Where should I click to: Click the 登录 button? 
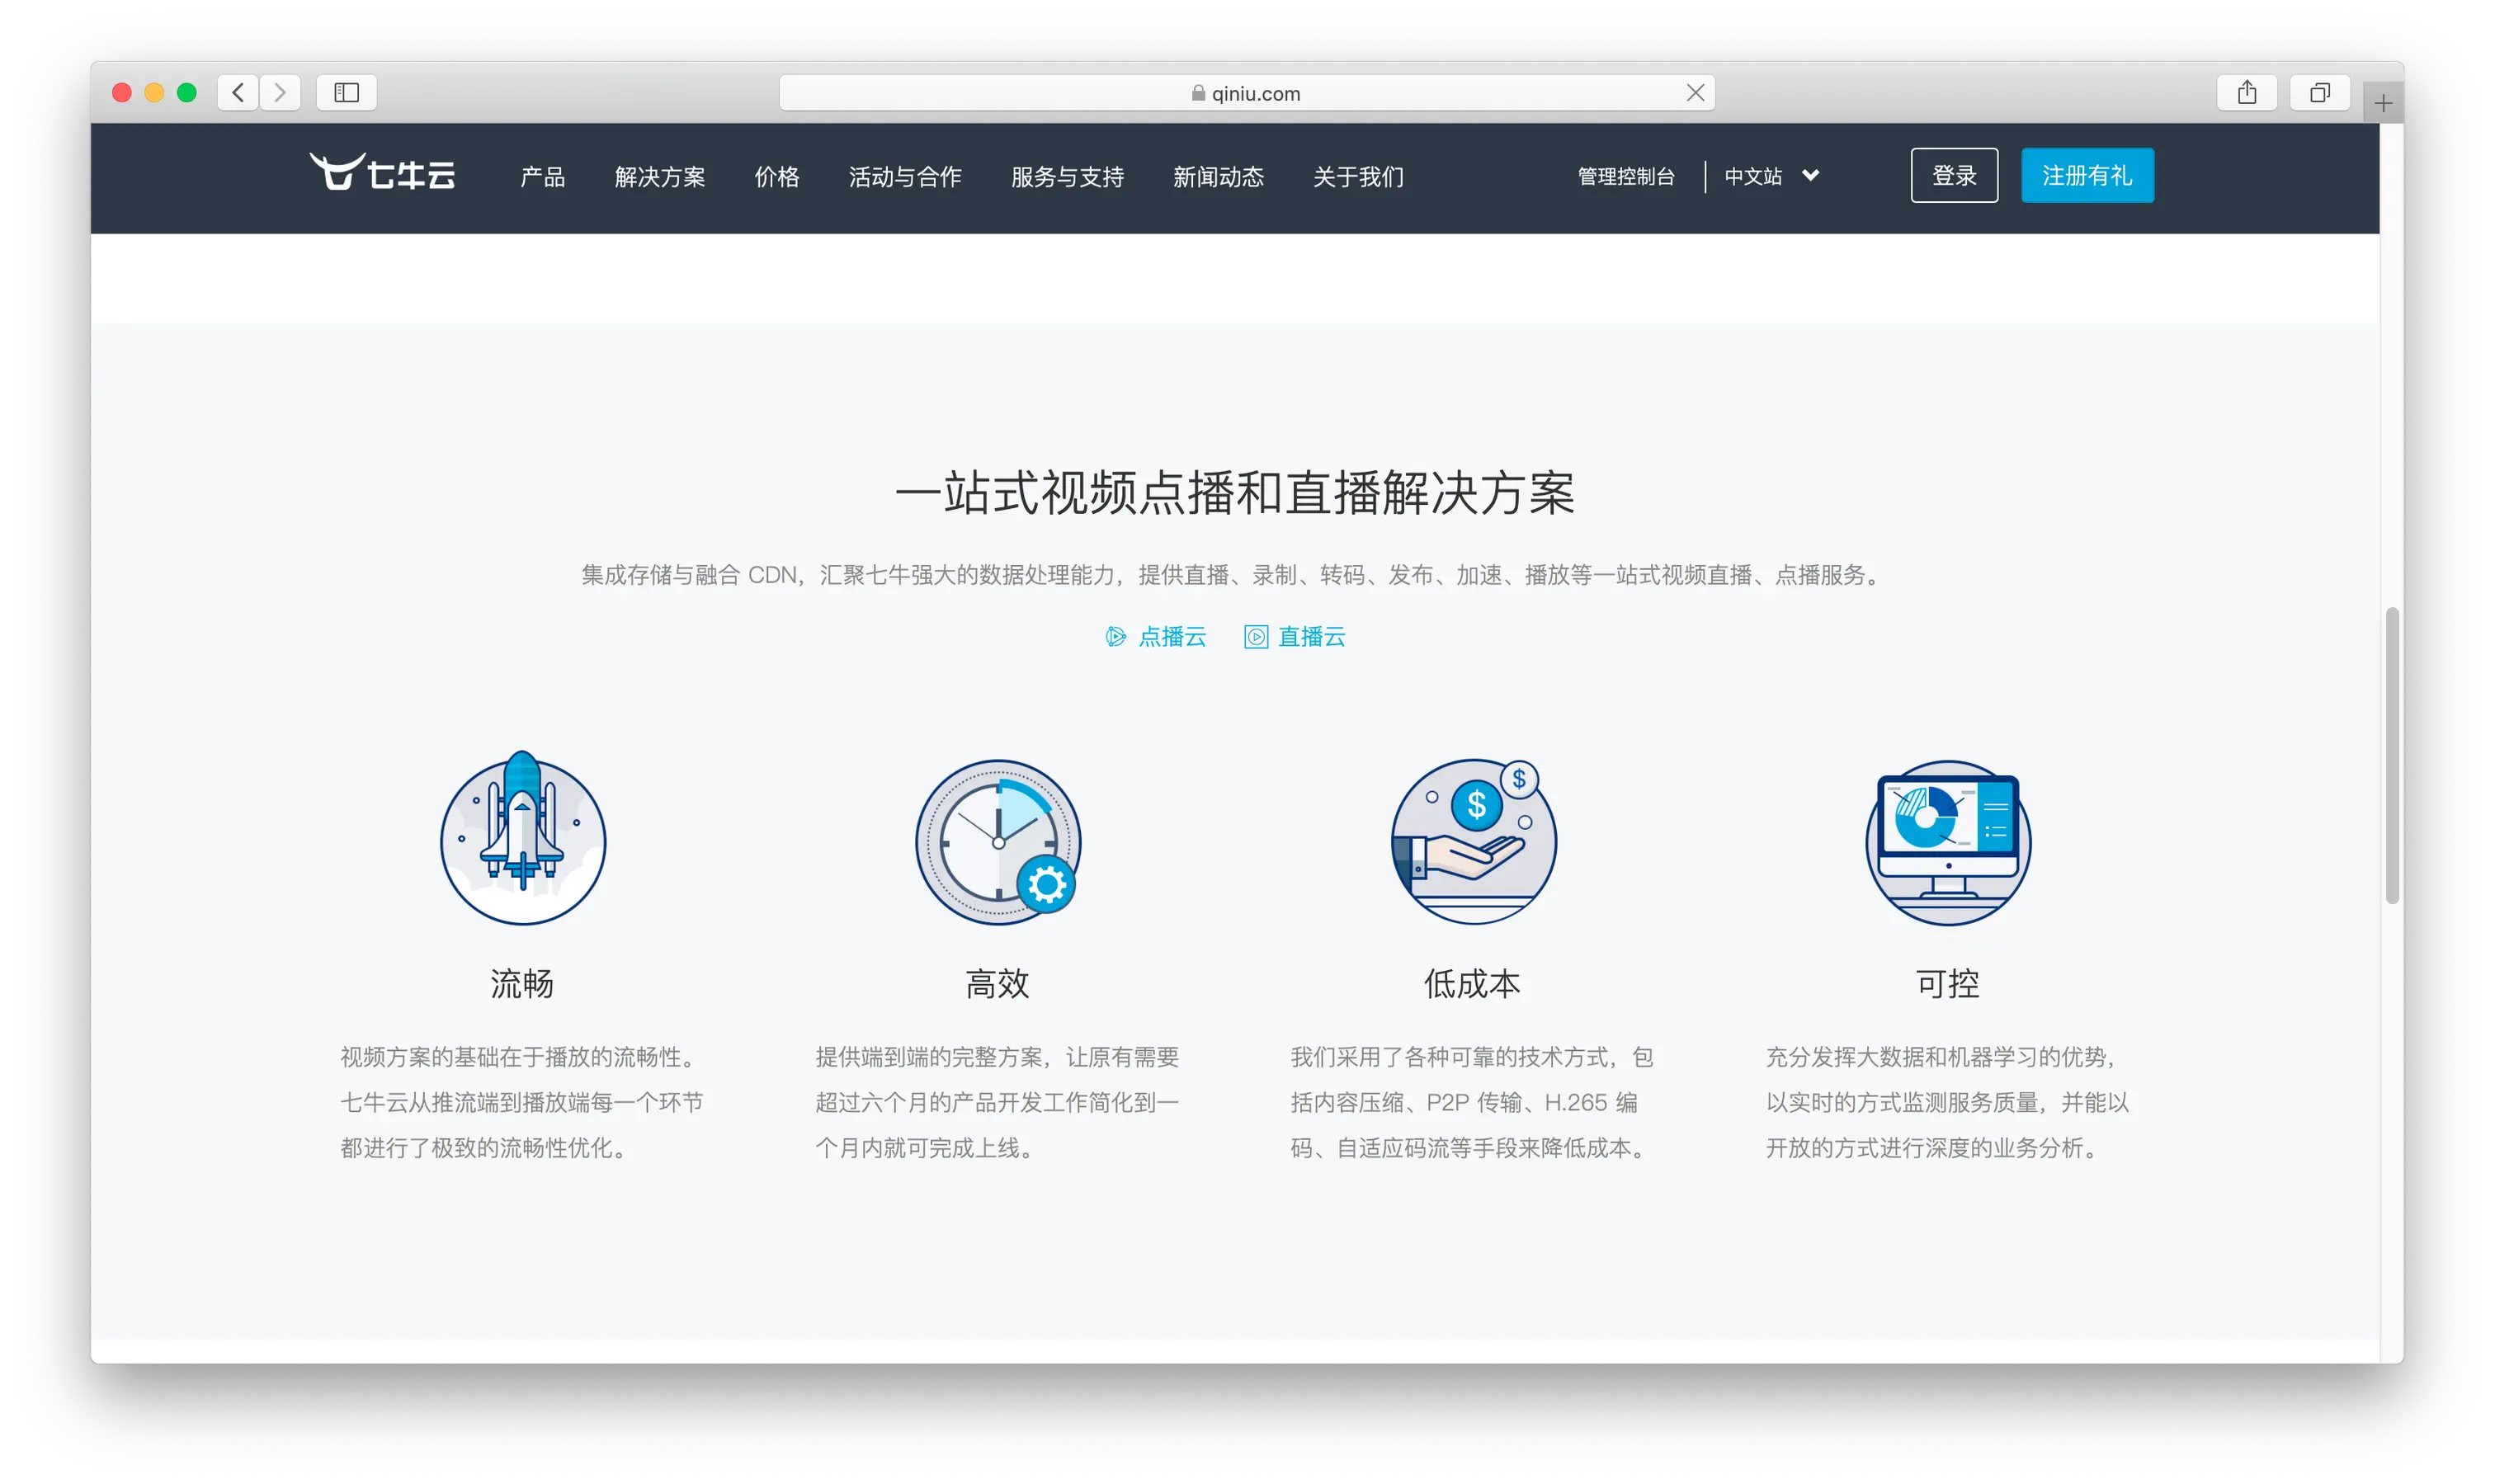click(x=1953, y=175)
